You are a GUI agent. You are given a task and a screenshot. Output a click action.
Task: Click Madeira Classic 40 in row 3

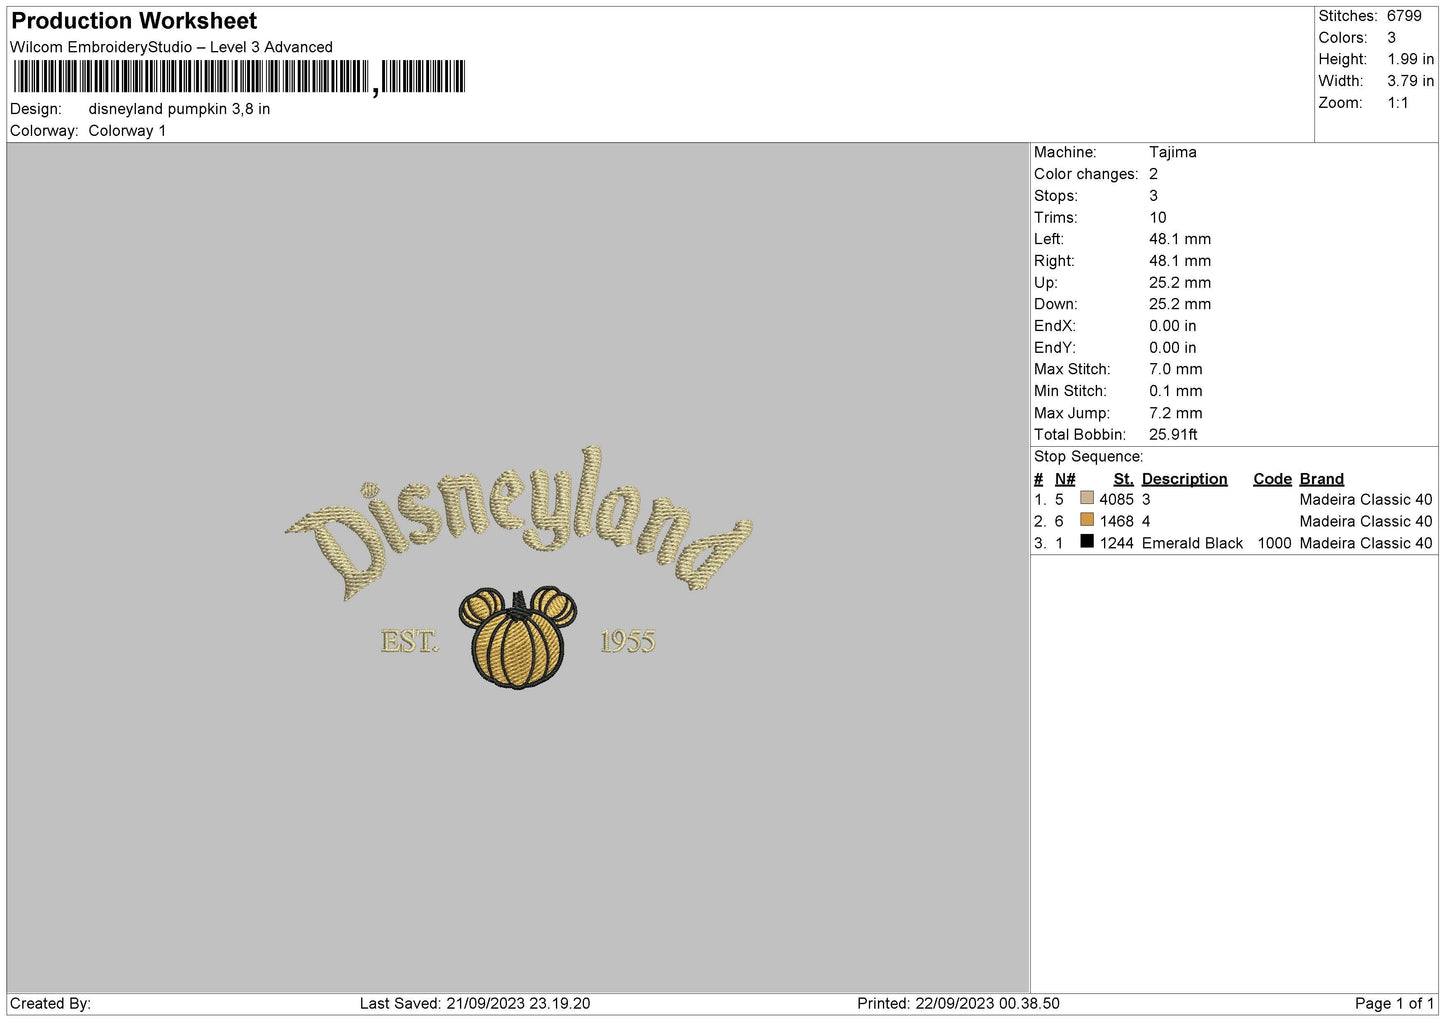(1366, 544)
